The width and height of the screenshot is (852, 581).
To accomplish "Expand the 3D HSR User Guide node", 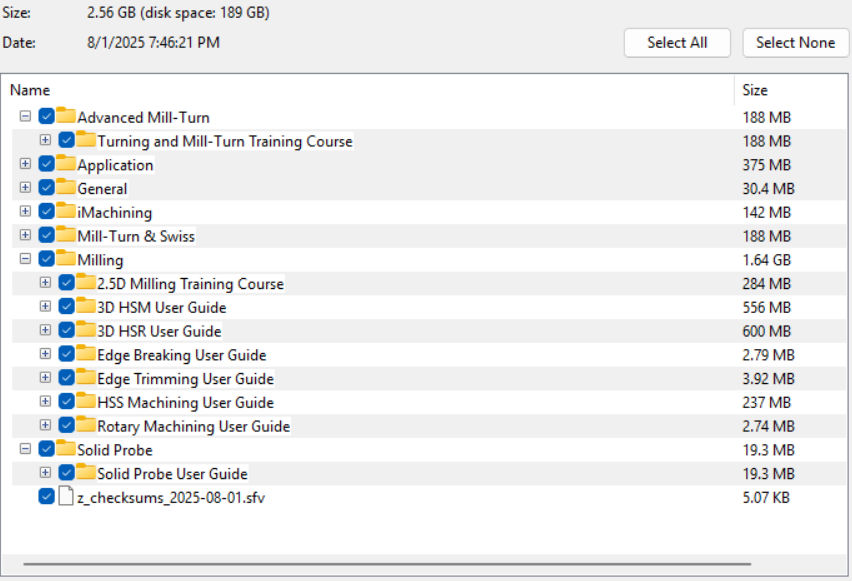I will [x=45, y=331].
